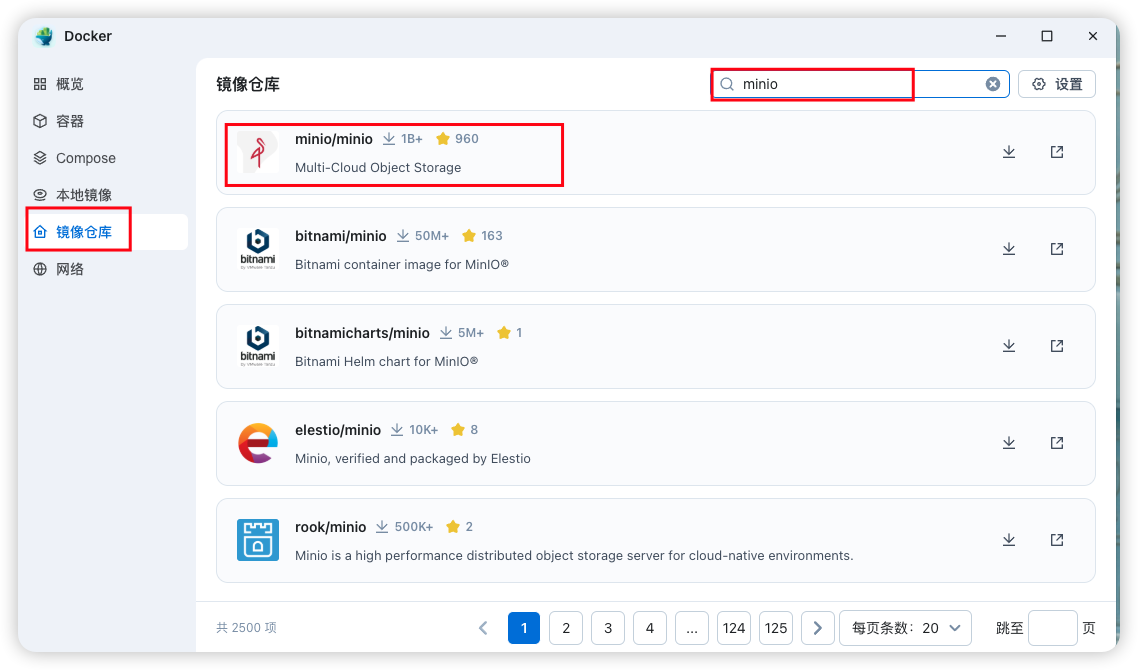Click the Docker whale app icon
Viewport: 1138px width, 670px height.
[x=44, y=36]
